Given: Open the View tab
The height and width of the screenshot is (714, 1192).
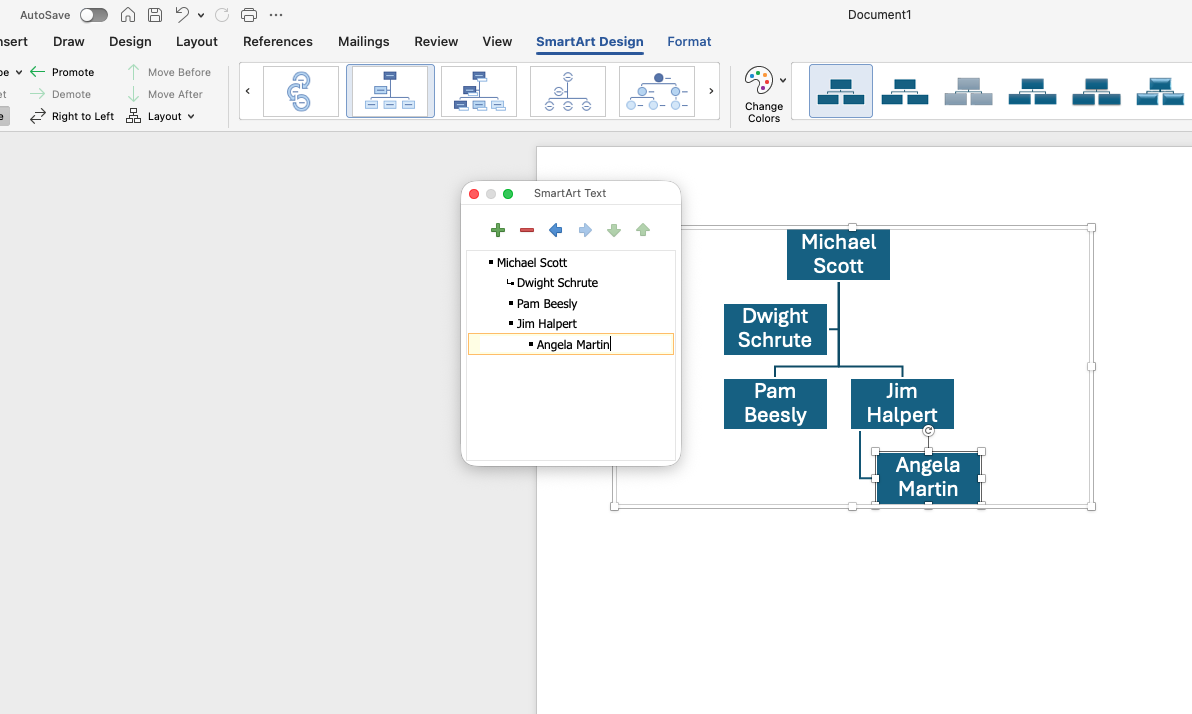Looking at the screenshot, I should point(497,41).
